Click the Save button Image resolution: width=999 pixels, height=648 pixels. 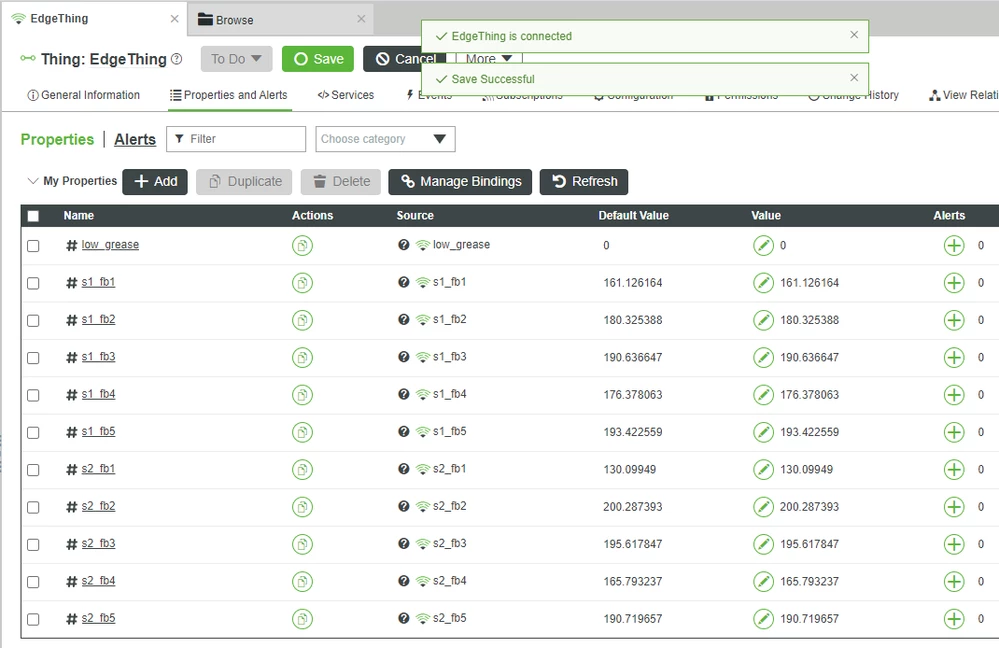[318, 59]
